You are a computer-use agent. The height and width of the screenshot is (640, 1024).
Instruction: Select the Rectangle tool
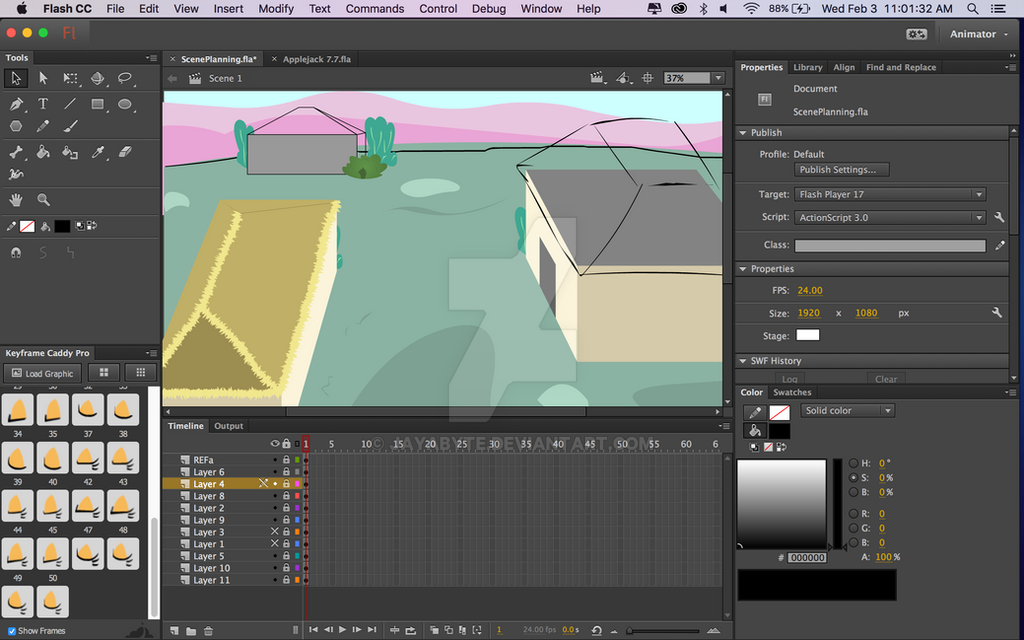(x=97, y=104)
